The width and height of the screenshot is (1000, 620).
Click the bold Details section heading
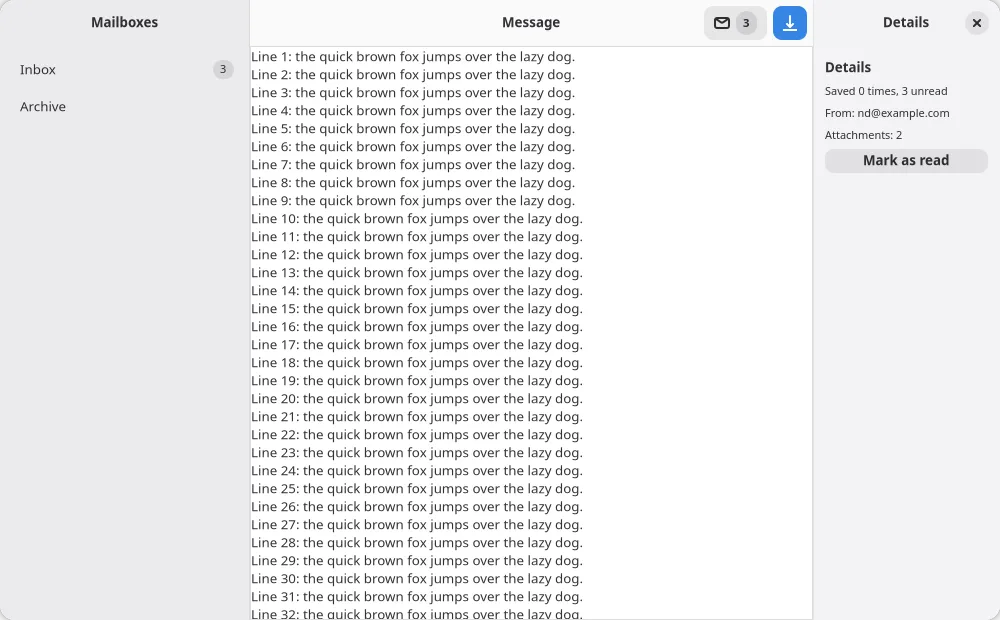pyautogui.click(x=848, y=68)
